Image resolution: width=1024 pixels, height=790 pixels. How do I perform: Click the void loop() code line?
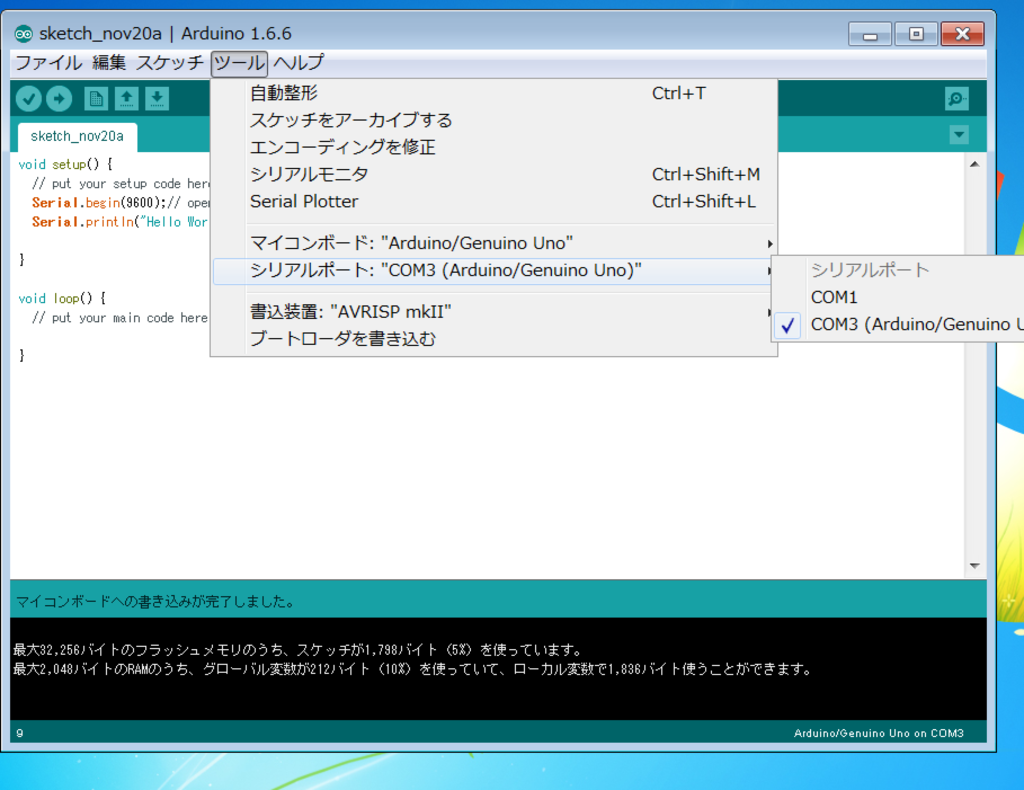pos(62,298)
